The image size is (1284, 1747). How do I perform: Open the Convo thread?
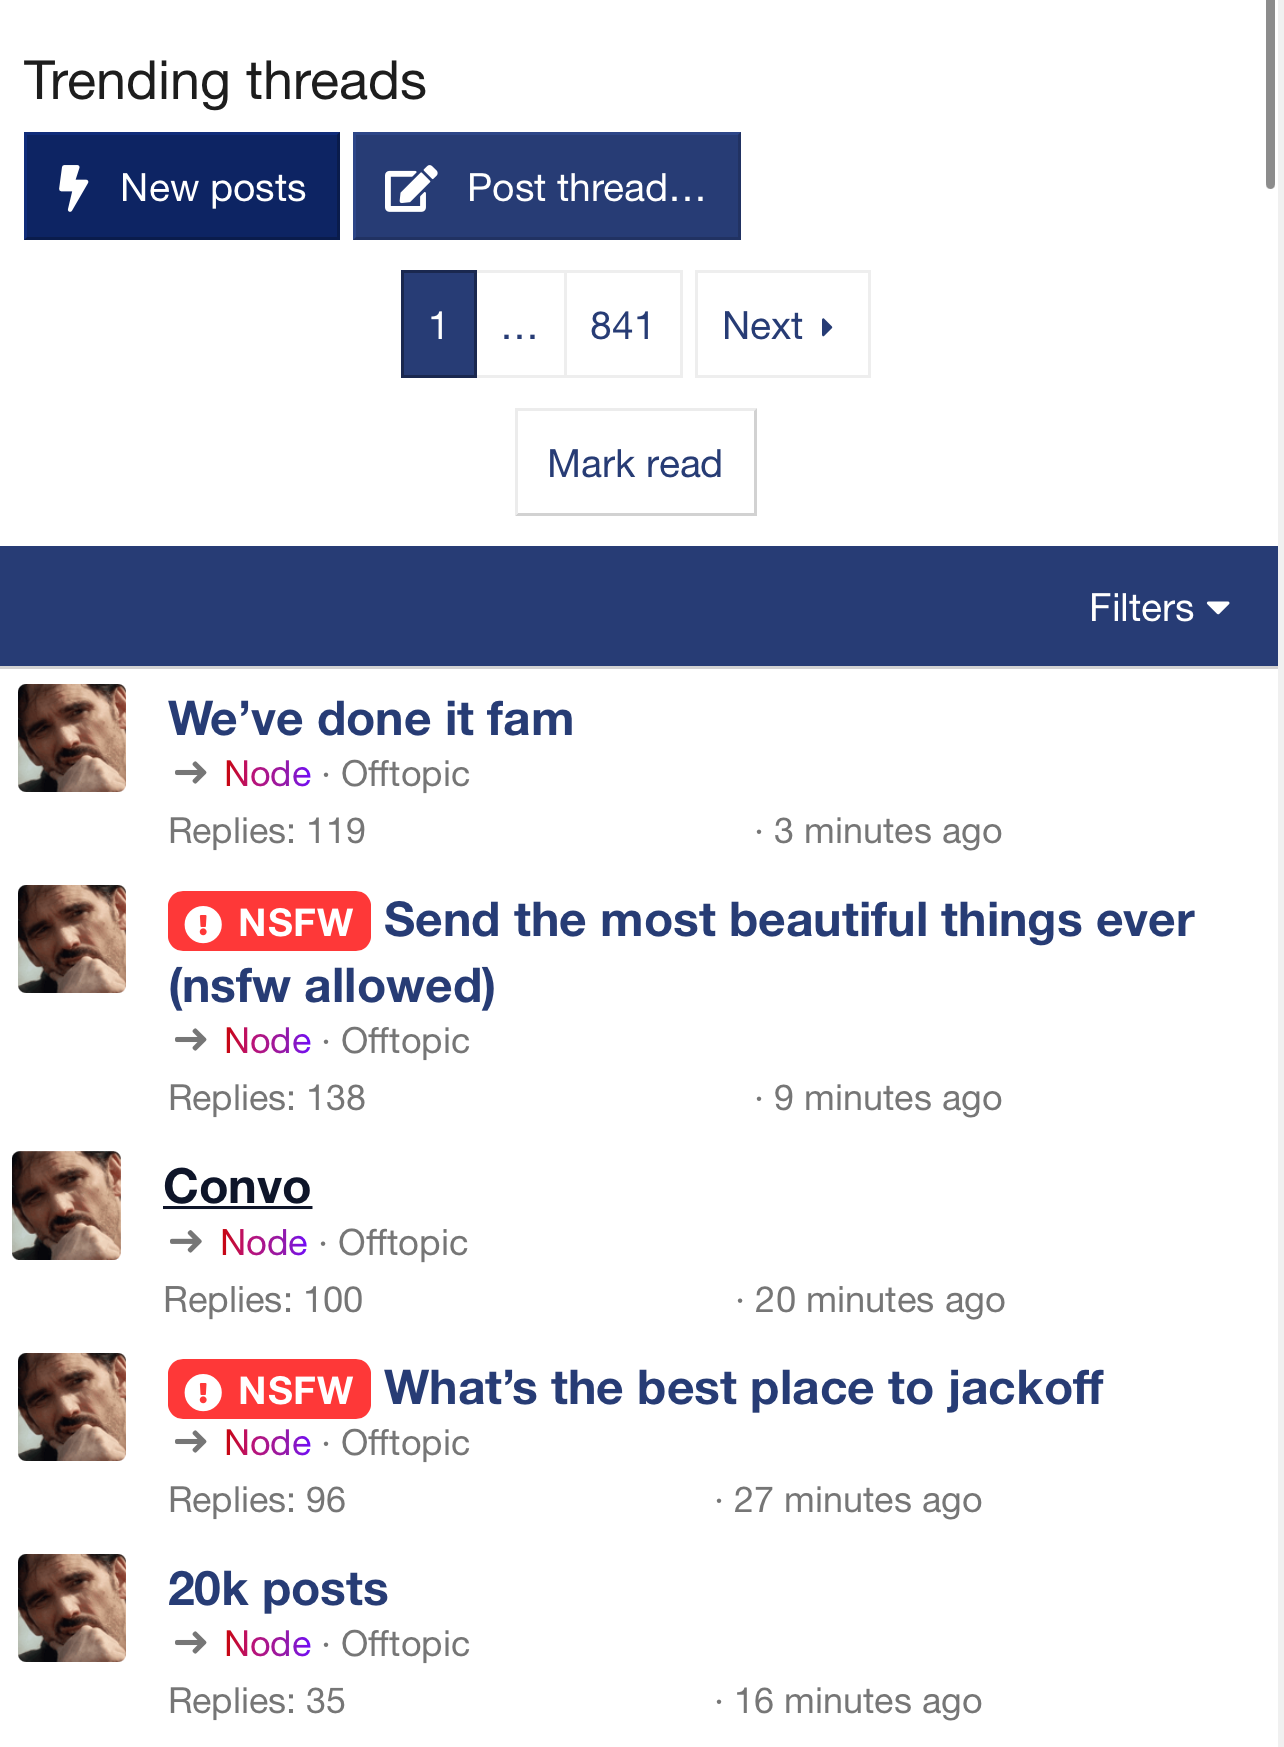tap(238, 1187)
